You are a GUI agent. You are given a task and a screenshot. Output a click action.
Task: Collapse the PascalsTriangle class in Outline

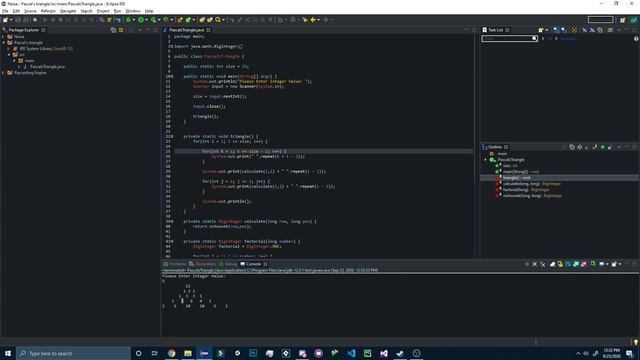click(486, 160)
